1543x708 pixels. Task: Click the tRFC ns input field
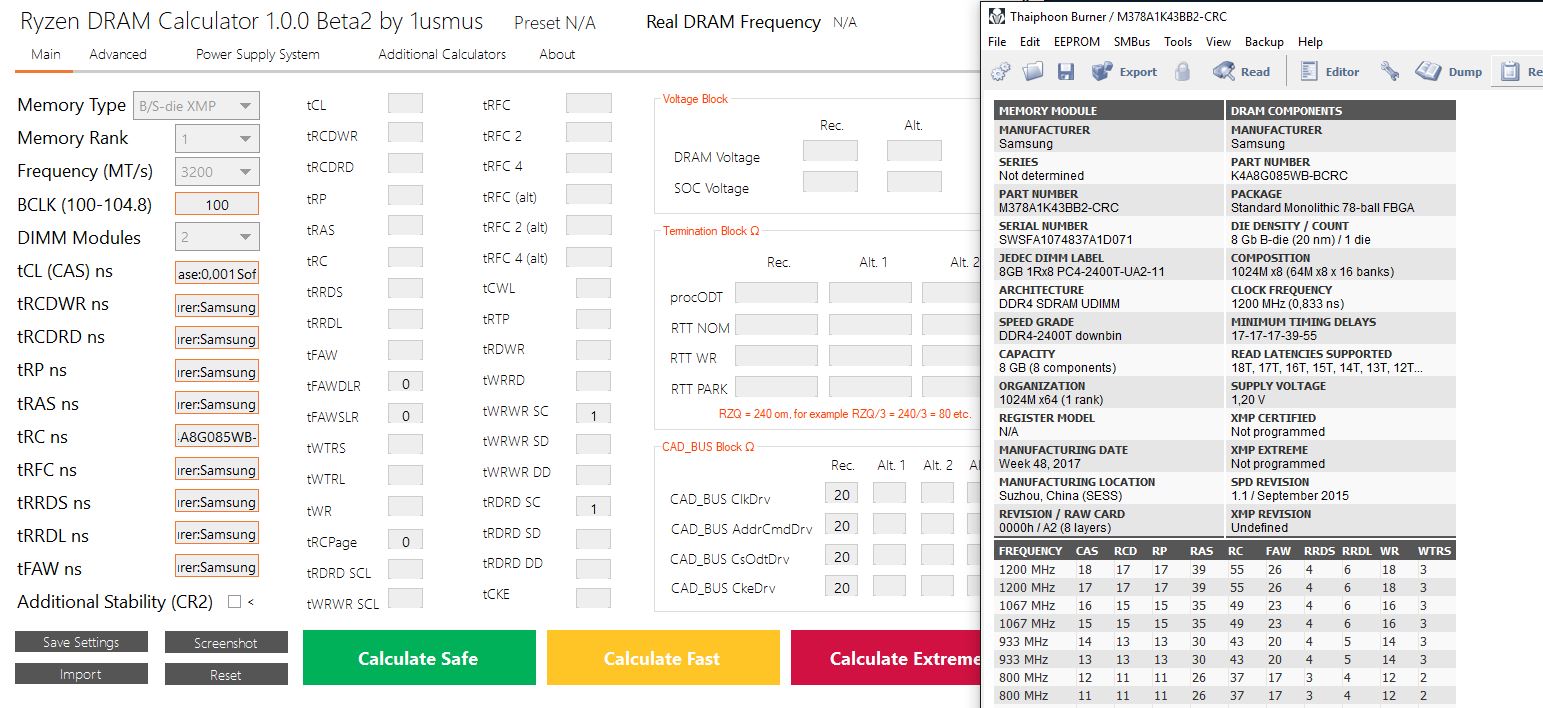coord(217,470)
